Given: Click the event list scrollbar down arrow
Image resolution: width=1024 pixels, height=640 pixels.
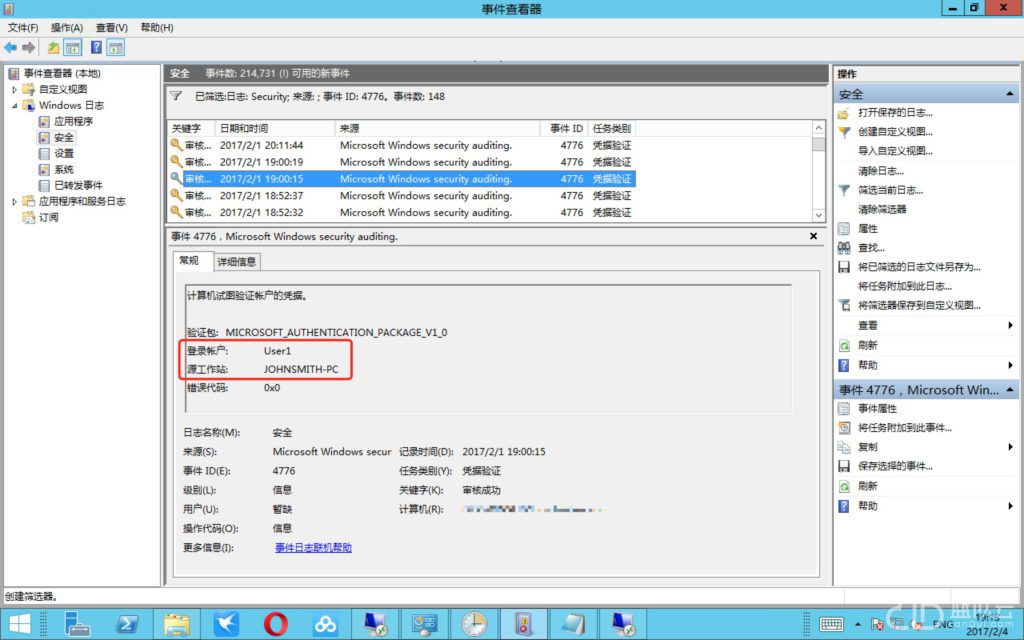Looking at the screenshot, I should [x=818, y=215].
